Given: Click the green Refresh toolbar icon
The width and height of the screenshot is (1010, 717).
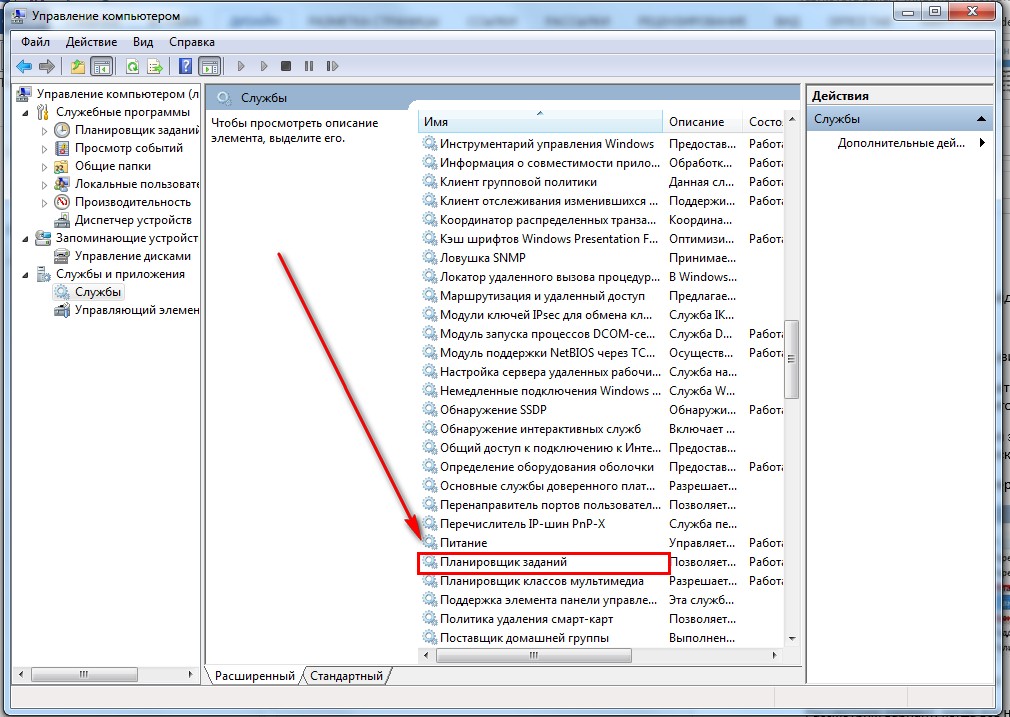Looking at the screenshot, I should (133, 66).
